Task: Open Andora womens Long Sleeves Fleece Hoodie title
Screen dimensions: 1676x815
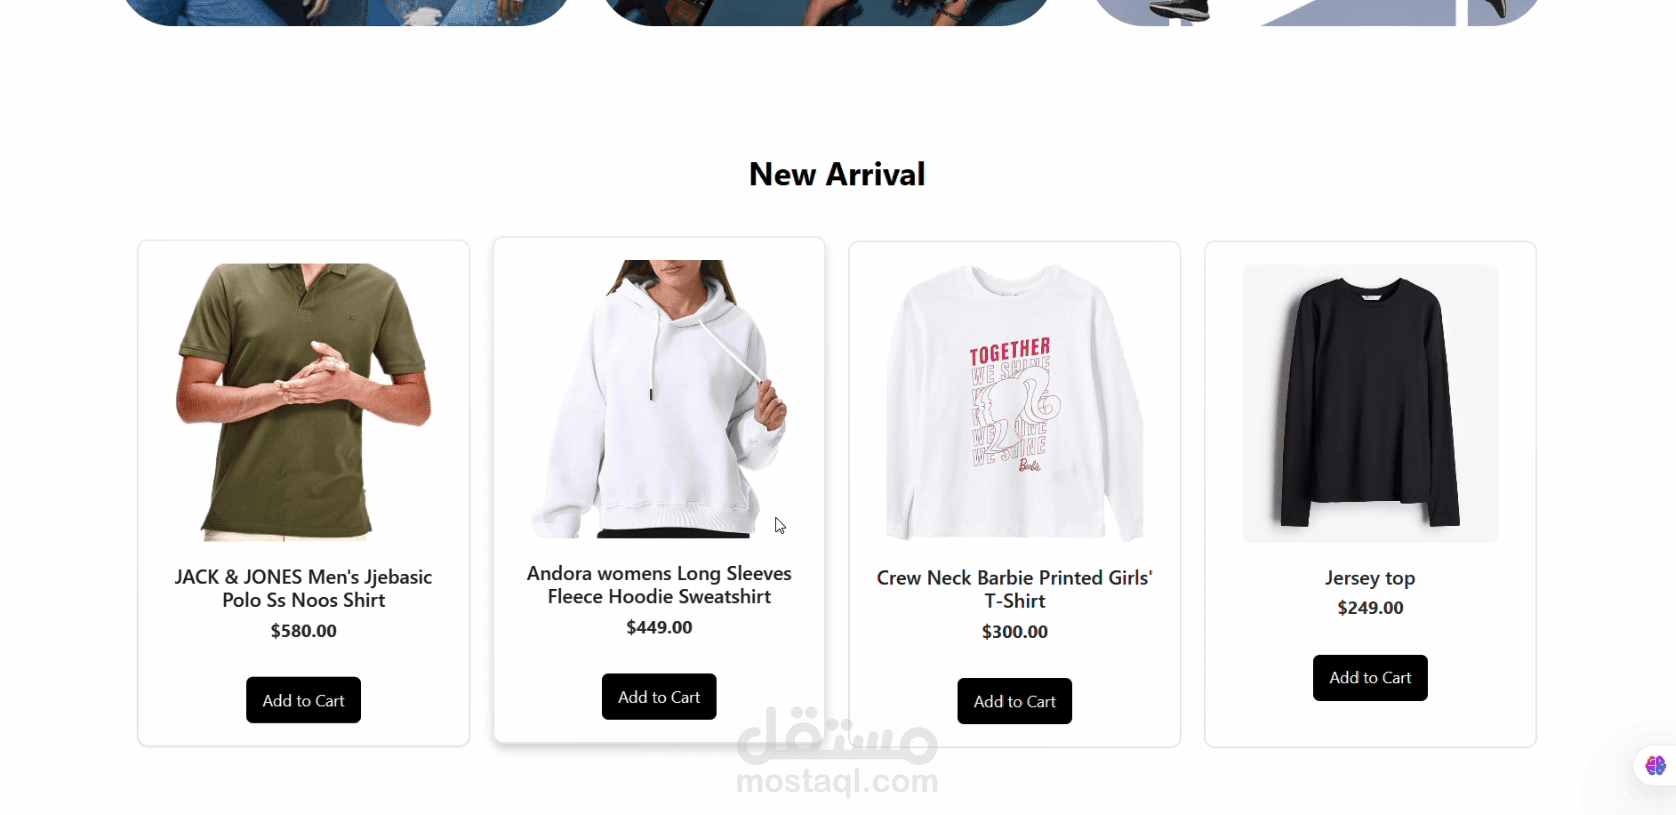Action: click(659, 585)
